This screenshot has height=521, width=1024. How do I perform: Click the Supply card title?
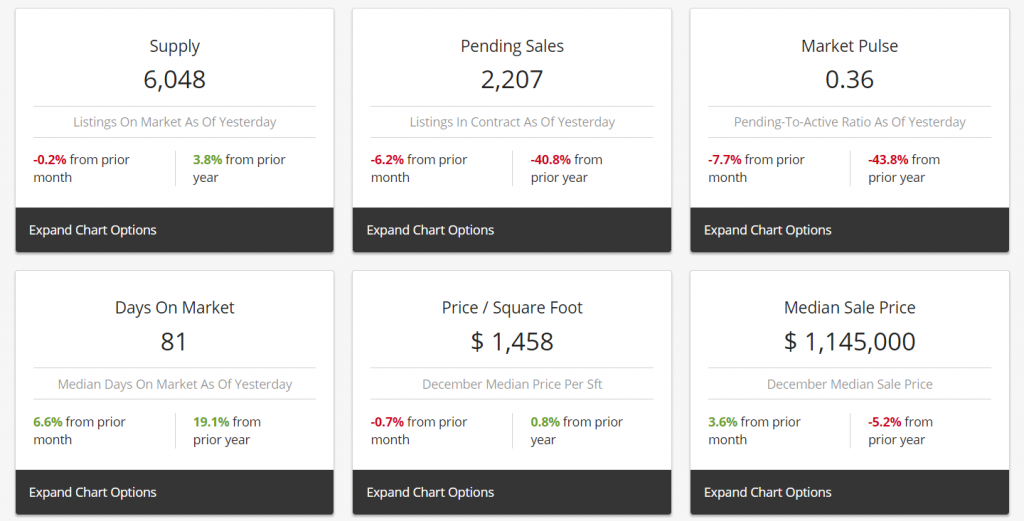click(x=175, y=46)
